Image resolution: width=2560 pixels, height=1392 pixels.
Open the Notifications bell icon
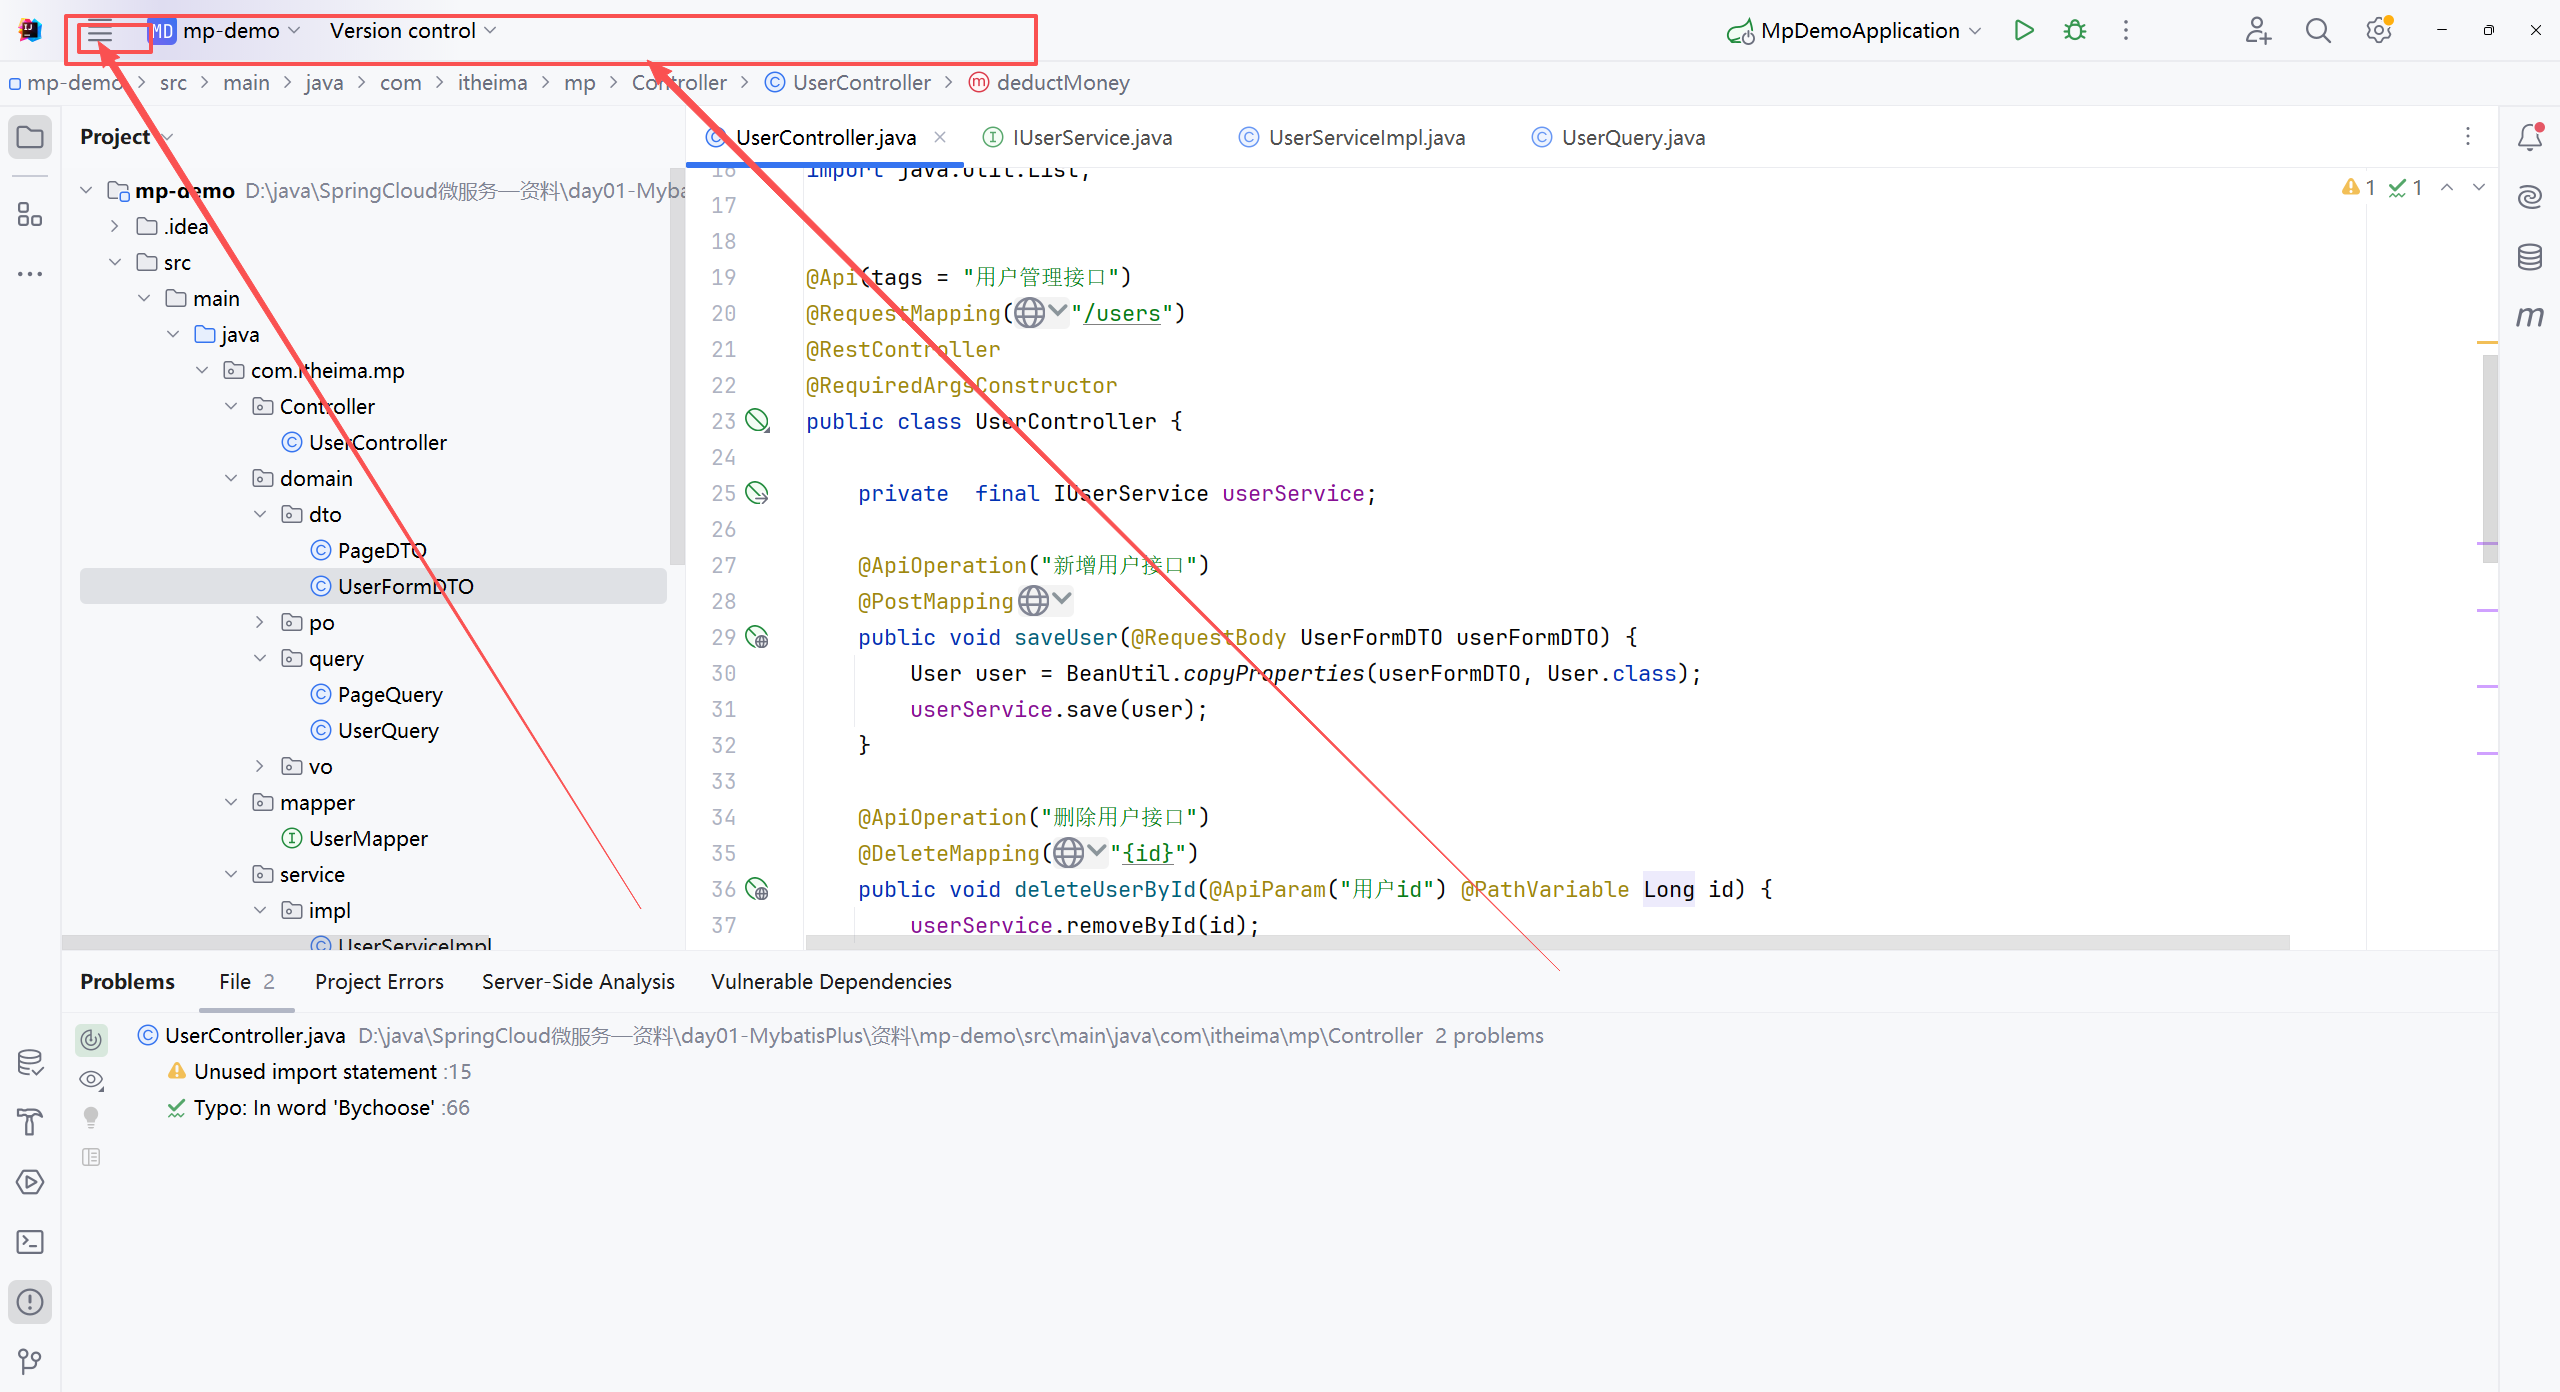point(2529,137)
